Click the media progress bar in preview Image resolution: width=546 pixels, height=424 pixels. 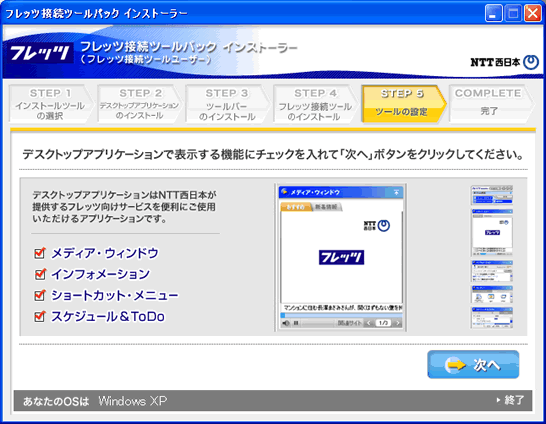coord(341,315)
